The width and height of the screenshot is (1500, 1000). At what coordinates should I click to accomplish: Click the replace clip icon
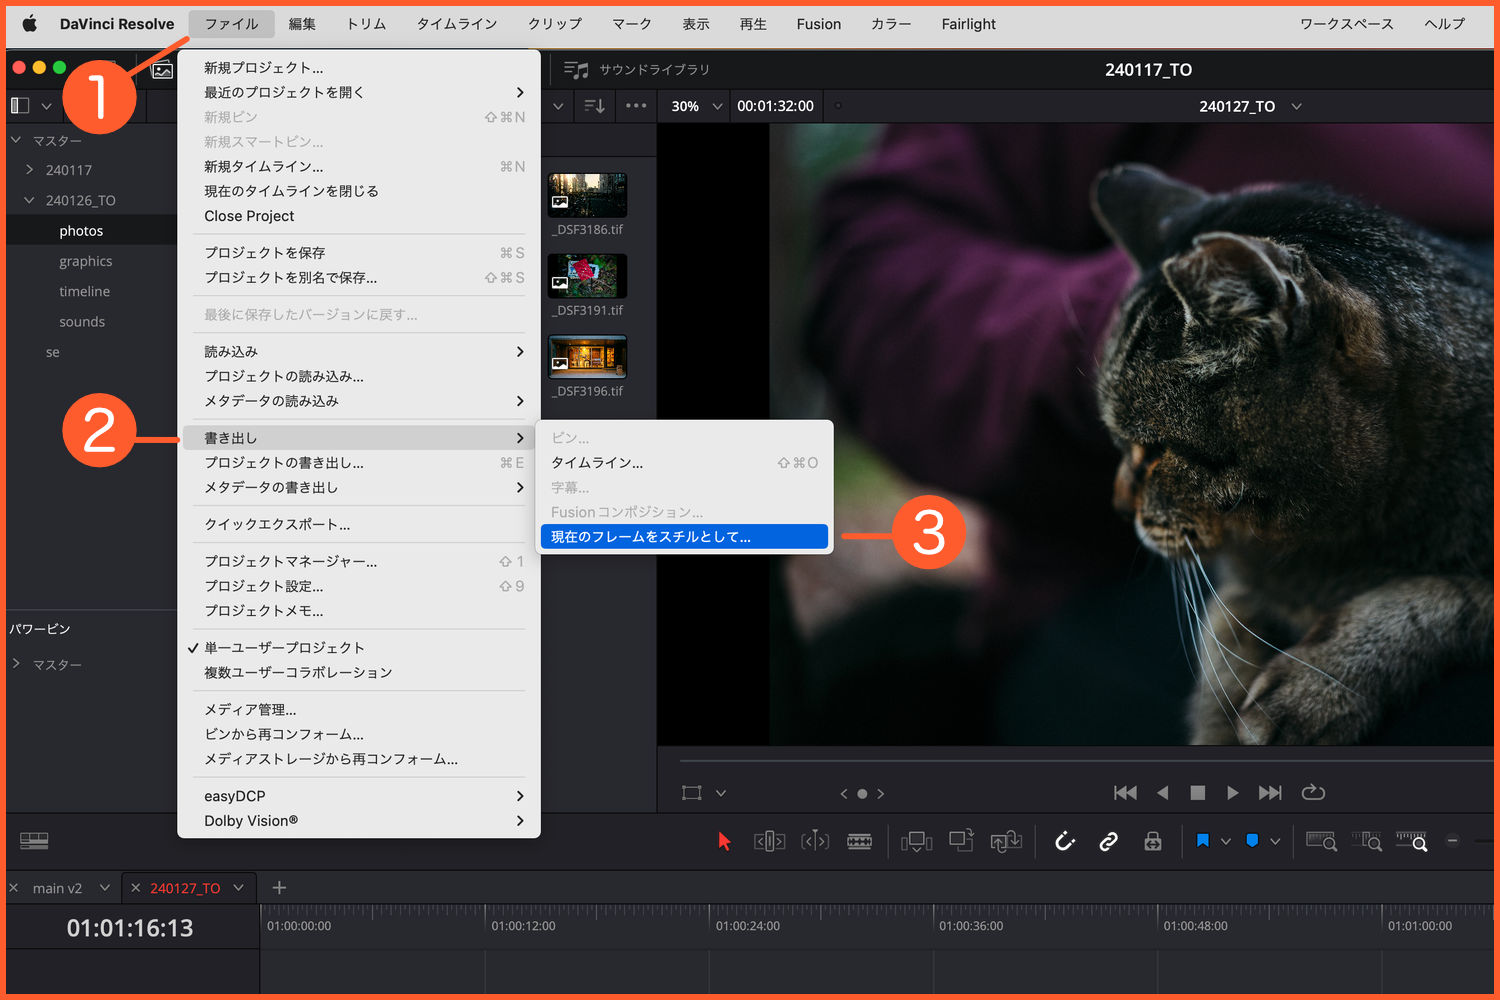click(1006, 842)
